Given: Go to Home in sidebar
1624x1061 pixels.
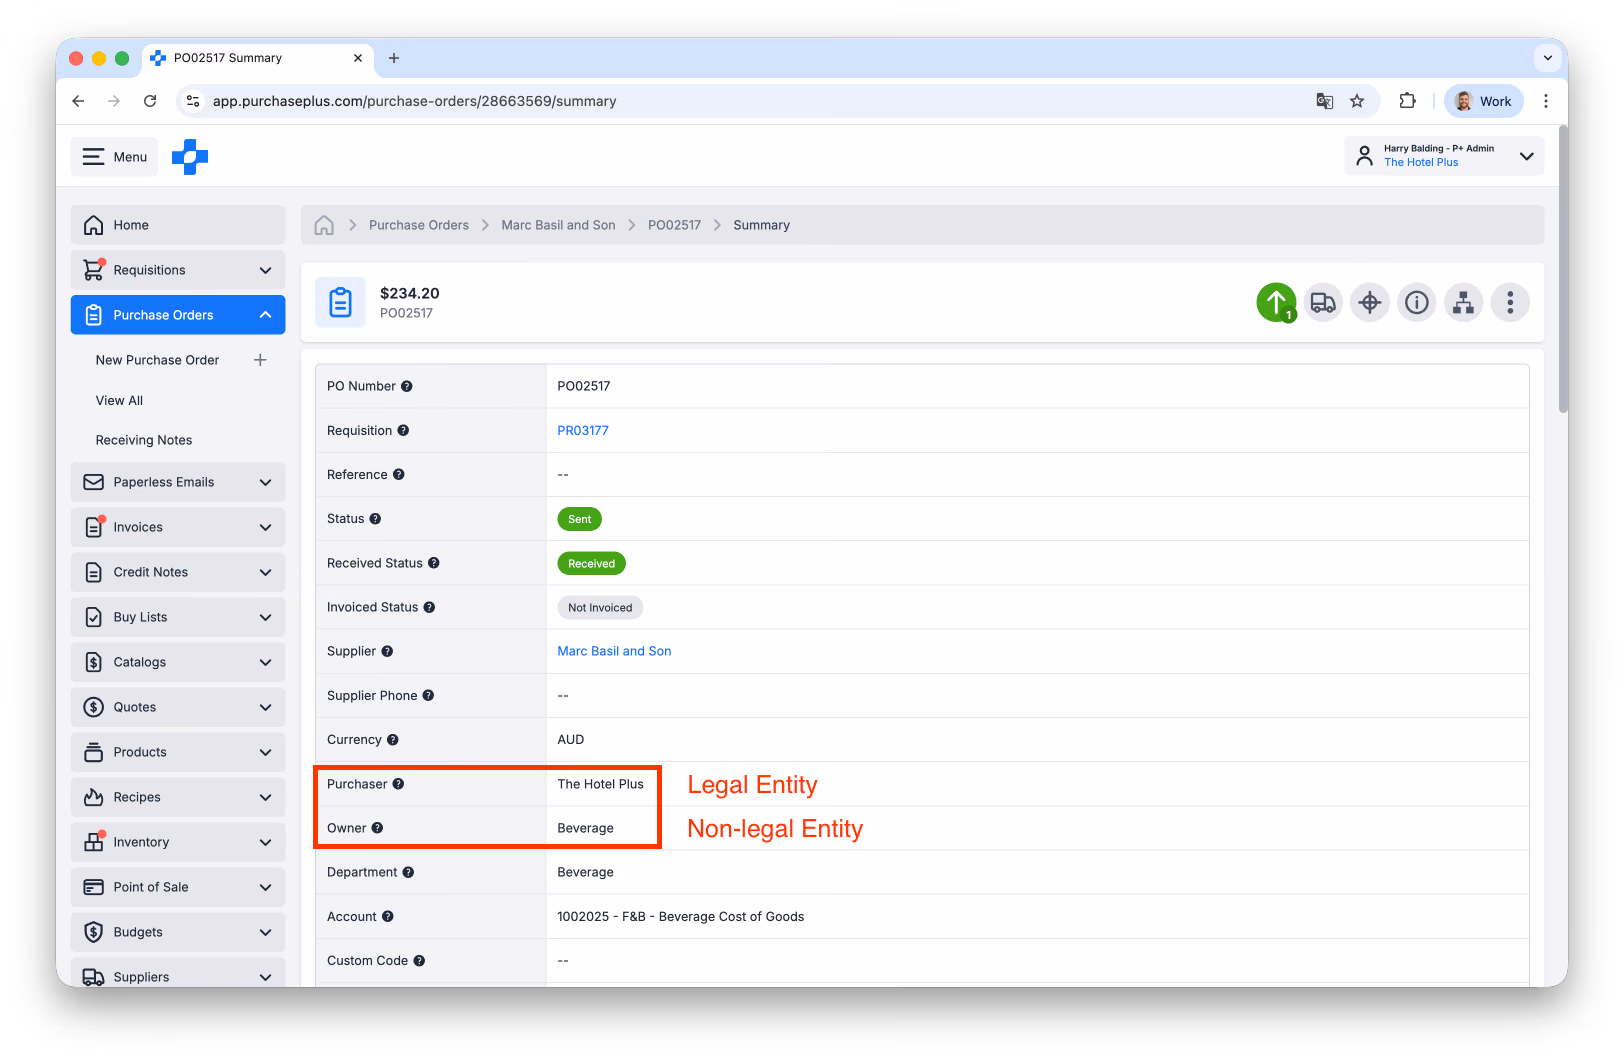Looking at the screenshot, I should [x=178, y=225].
